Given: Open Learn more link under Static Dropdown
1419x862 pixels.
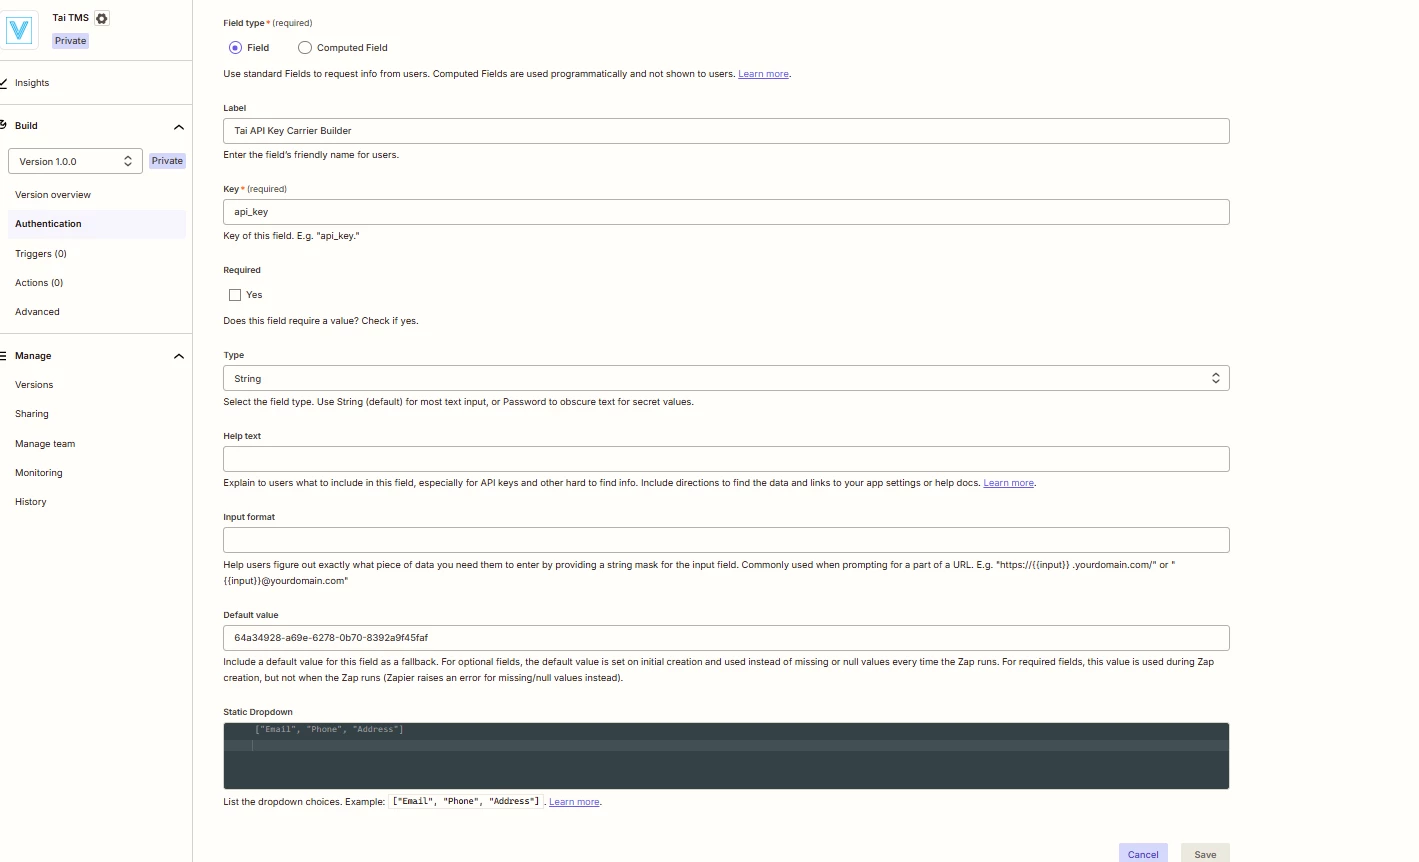Looking at the screenshot, I should click(574, 802).
